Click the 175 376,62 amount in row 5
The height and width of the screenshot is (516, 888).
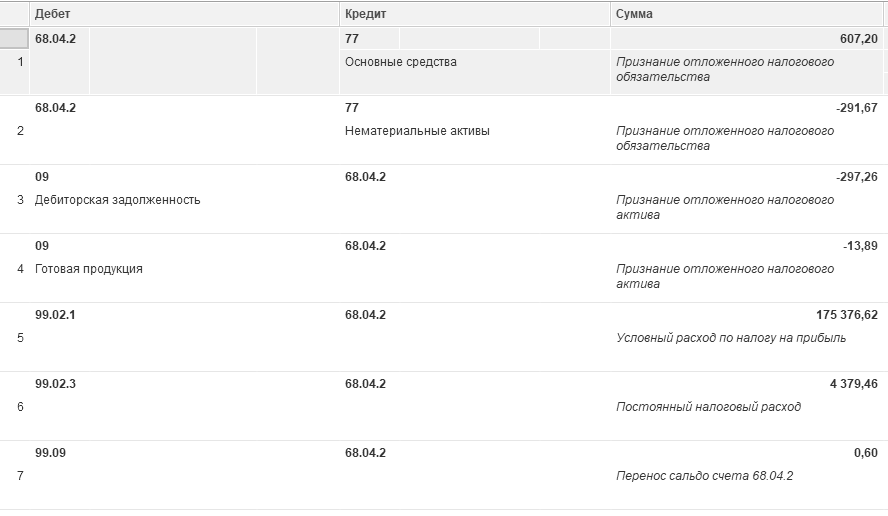point(847,315)
